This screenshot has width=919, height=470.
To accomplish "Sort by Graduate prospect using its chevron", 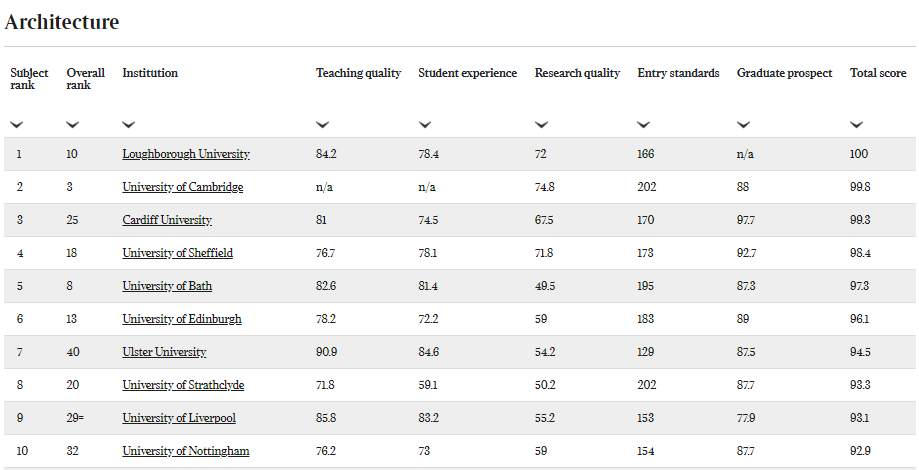I will point(743,125).
